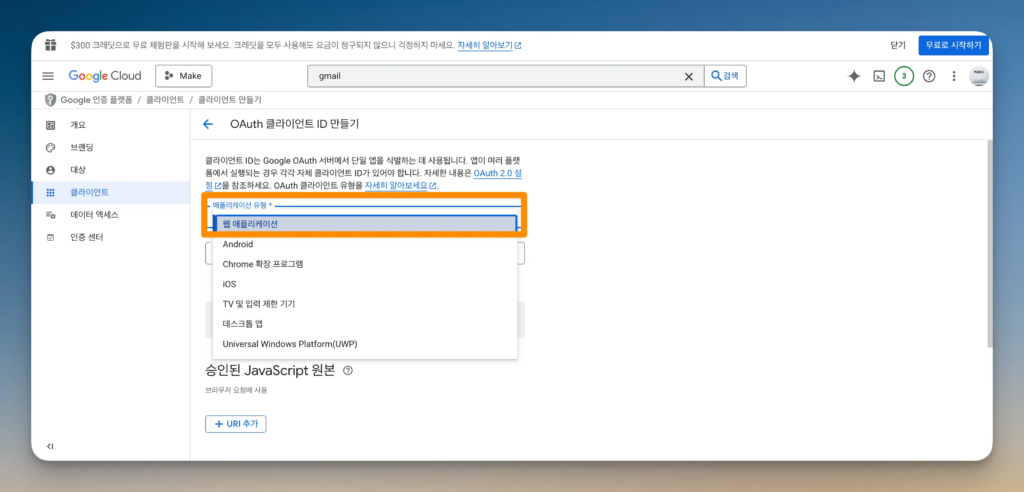Click the 개요 dashboard icon
This screenshot has height=492, width=1024.
(50, 125)
